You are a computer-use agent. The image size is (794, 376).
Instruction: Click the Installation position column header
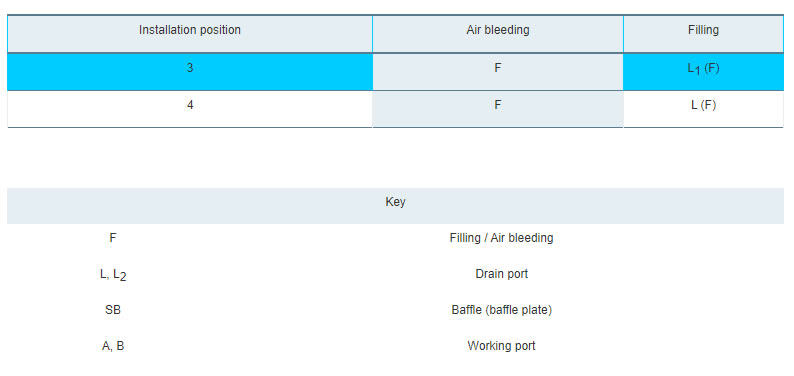(x=190, y=30)
